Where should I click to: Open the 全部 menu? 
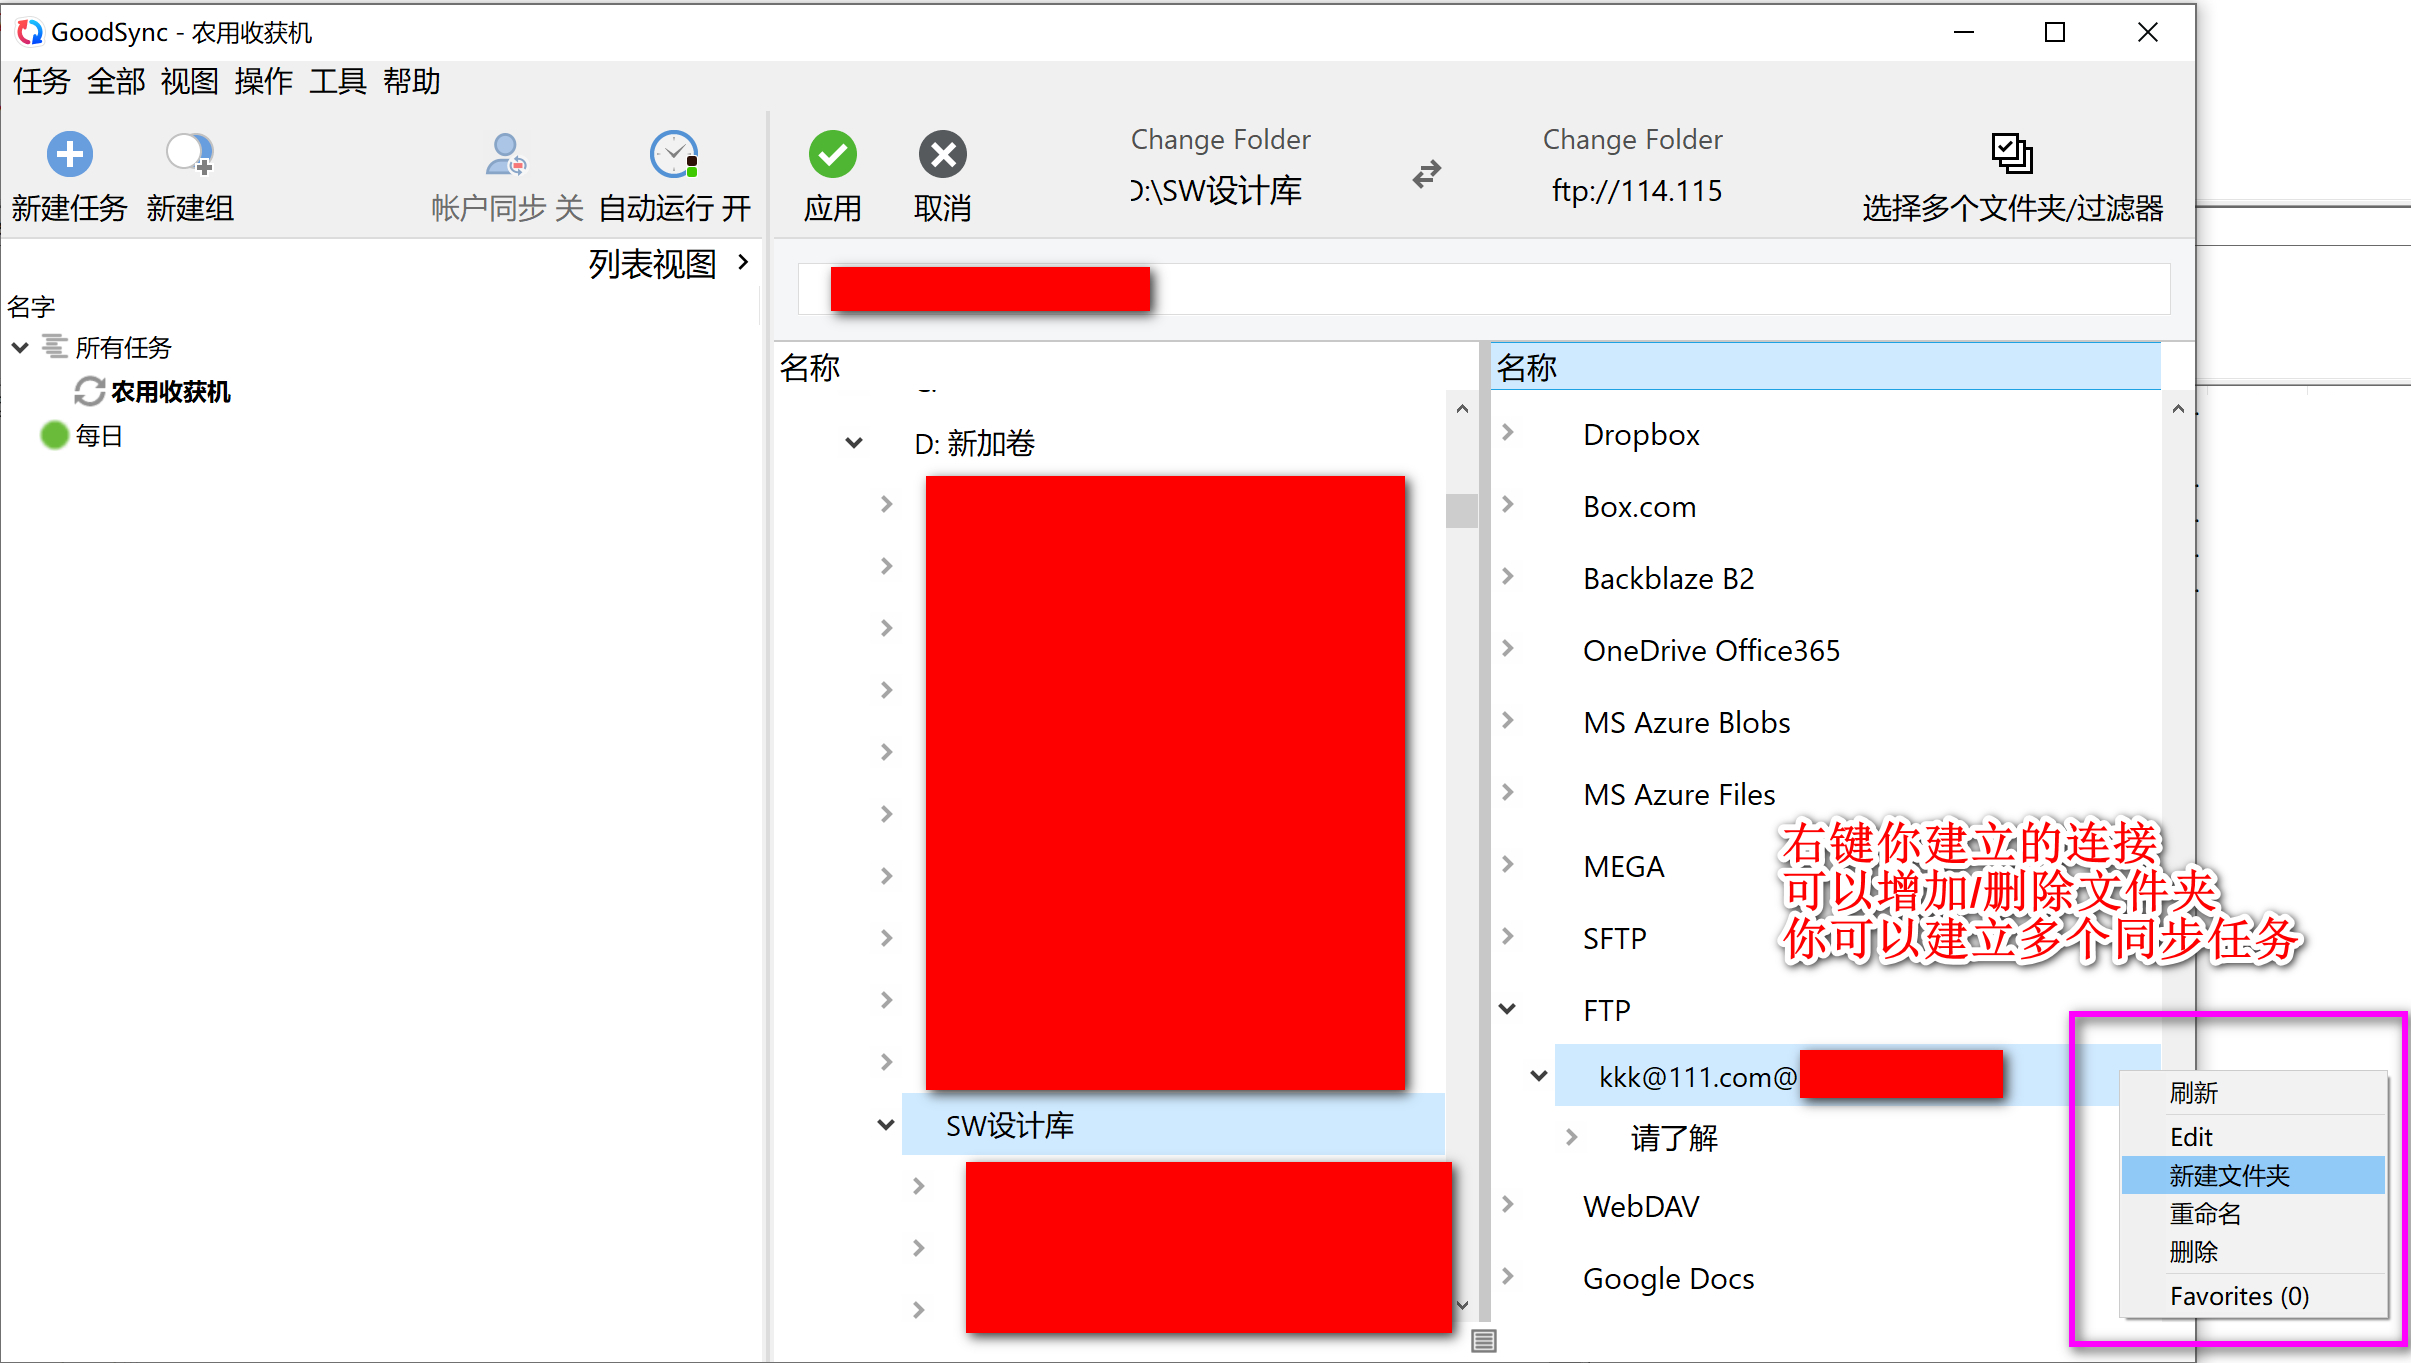click(116, 81)
